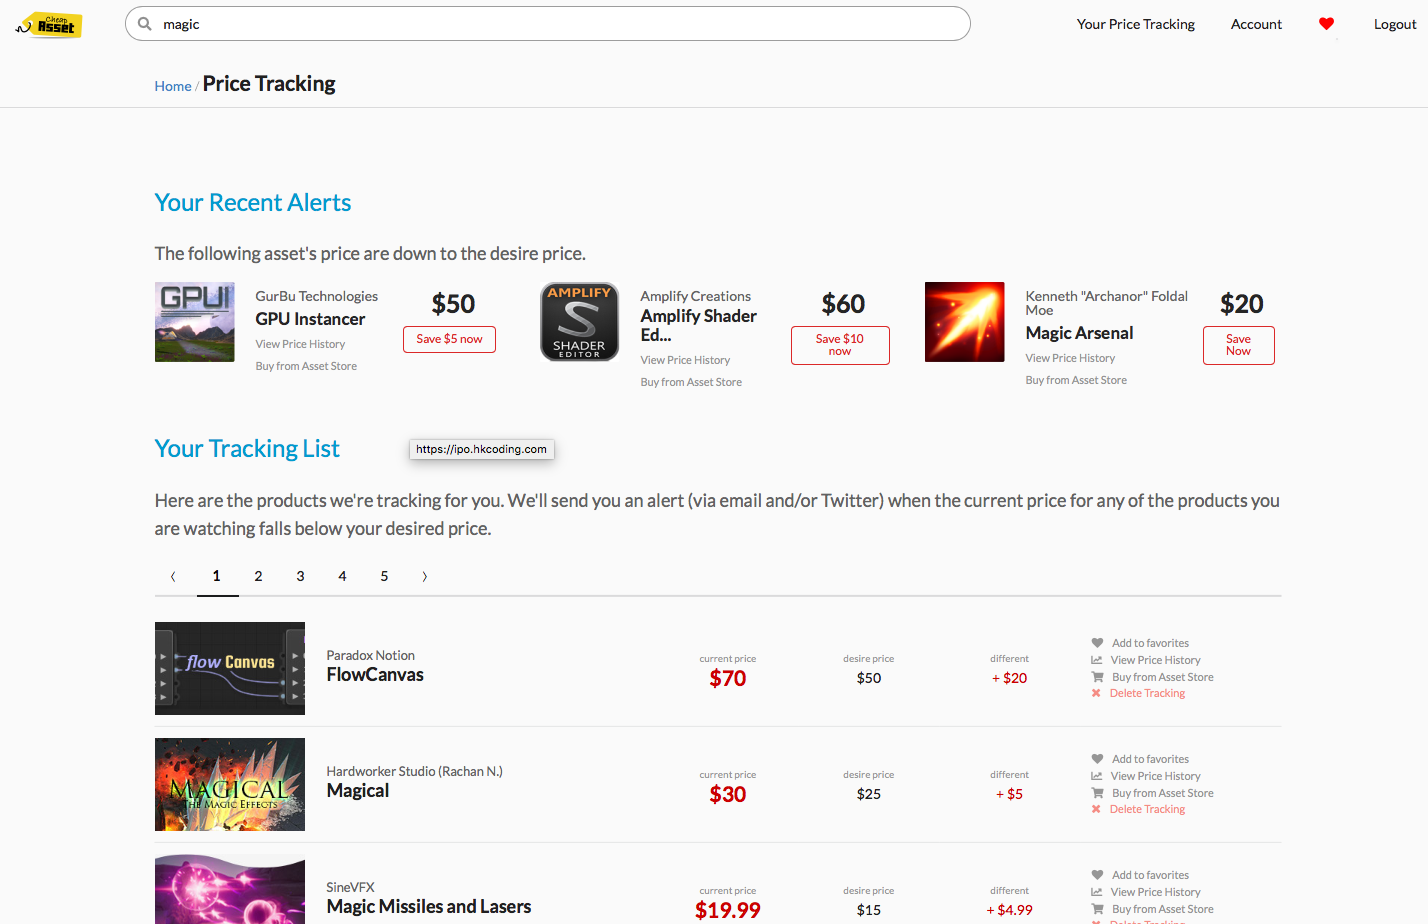Click FlowCanvas thumbnail in tracking list
The image size is (1428, 924).
230,668
